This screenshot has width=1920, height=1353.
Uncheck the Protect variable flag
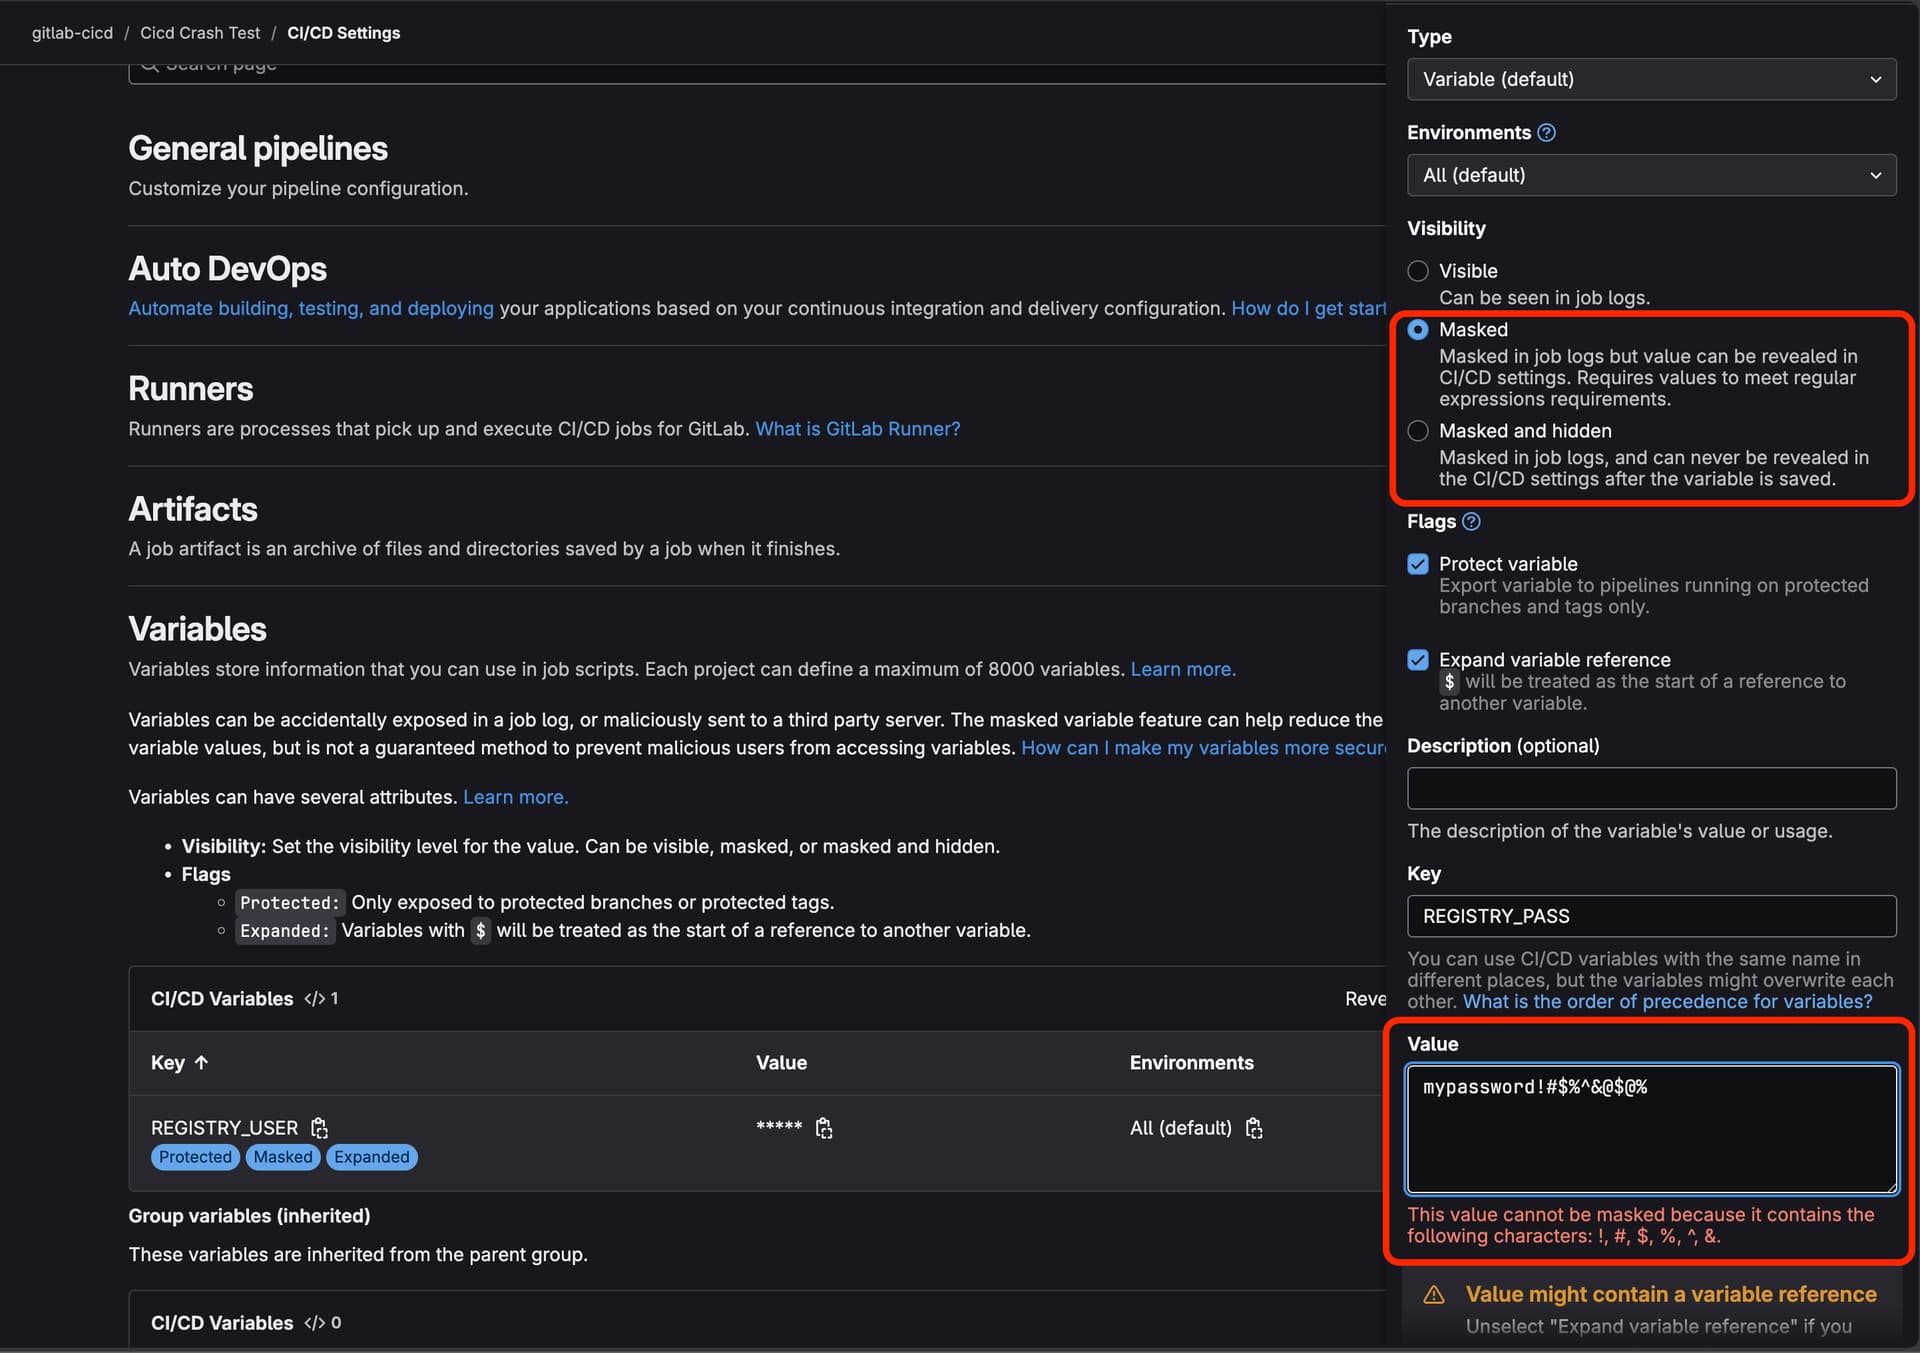click(x=1417, y=563)
